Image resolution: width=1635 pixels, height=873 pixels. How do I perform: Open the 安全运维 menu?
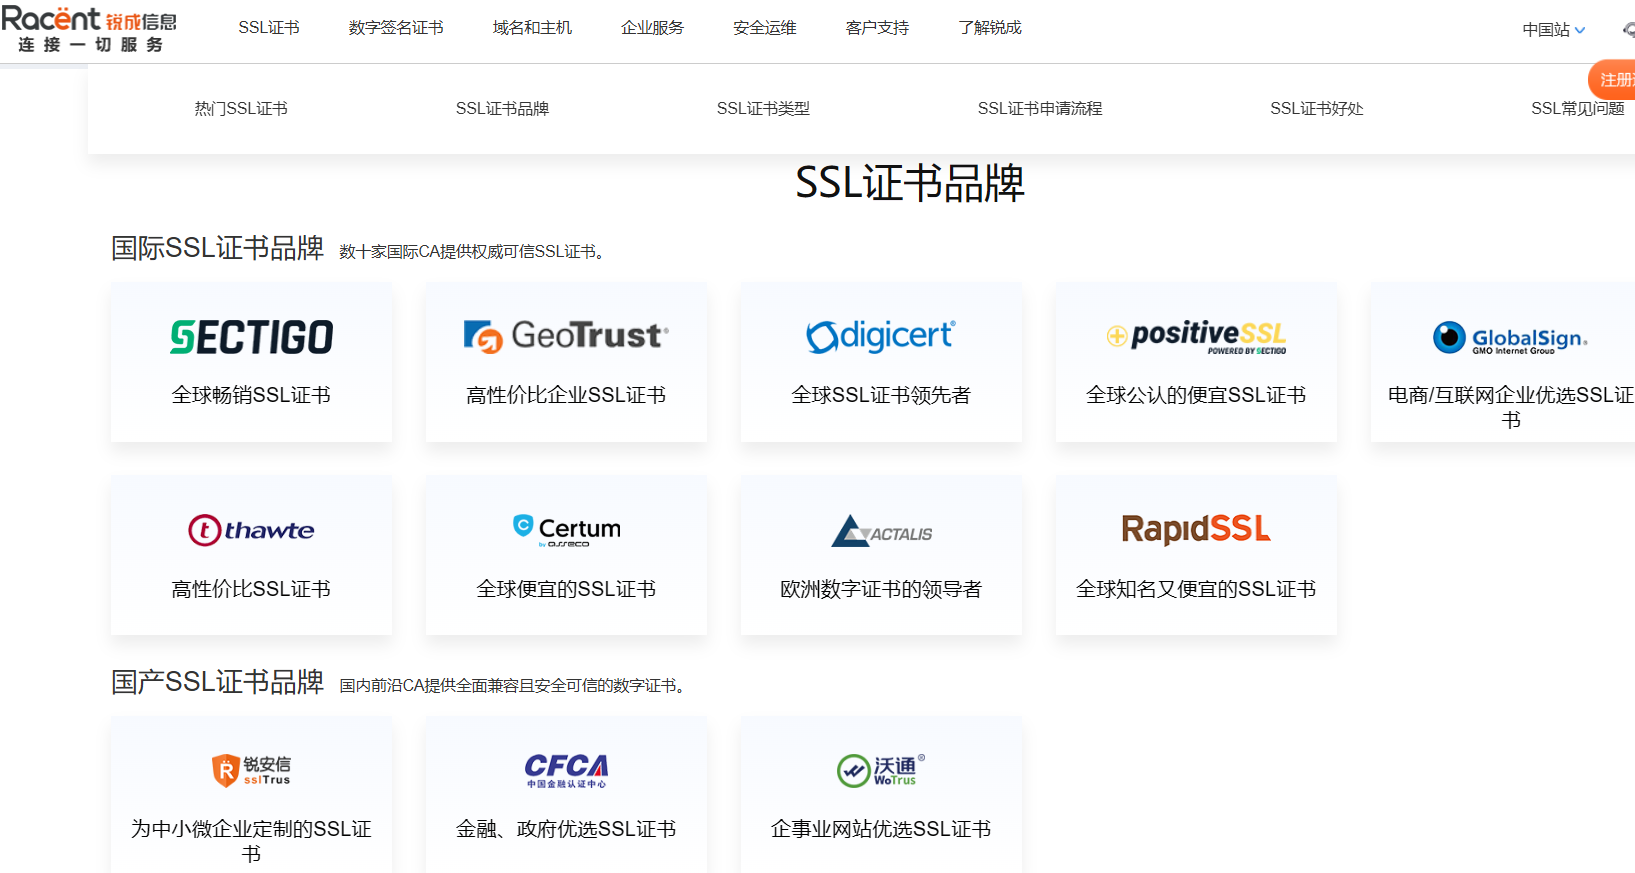point(765,28)
